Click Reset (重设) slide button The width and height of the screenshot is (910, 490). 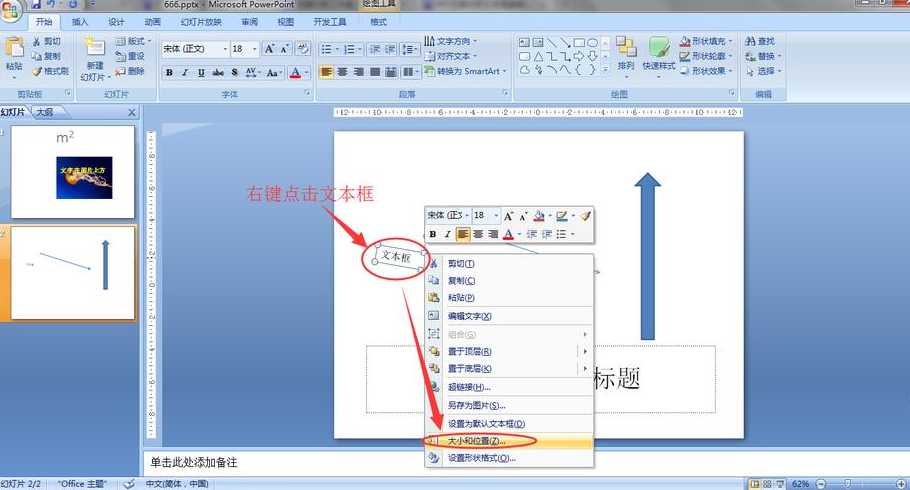click(x=129, y=56)
